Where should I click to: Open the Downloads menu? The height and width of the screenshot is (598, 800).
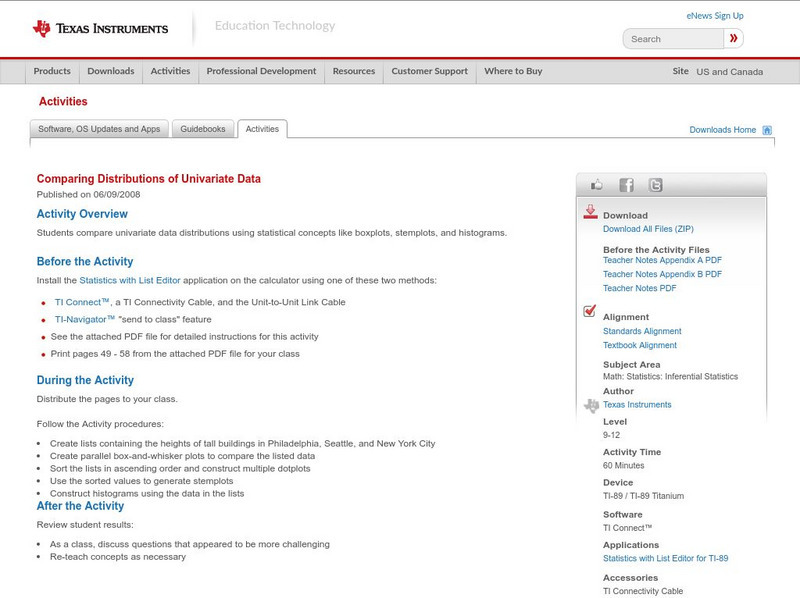111,71
